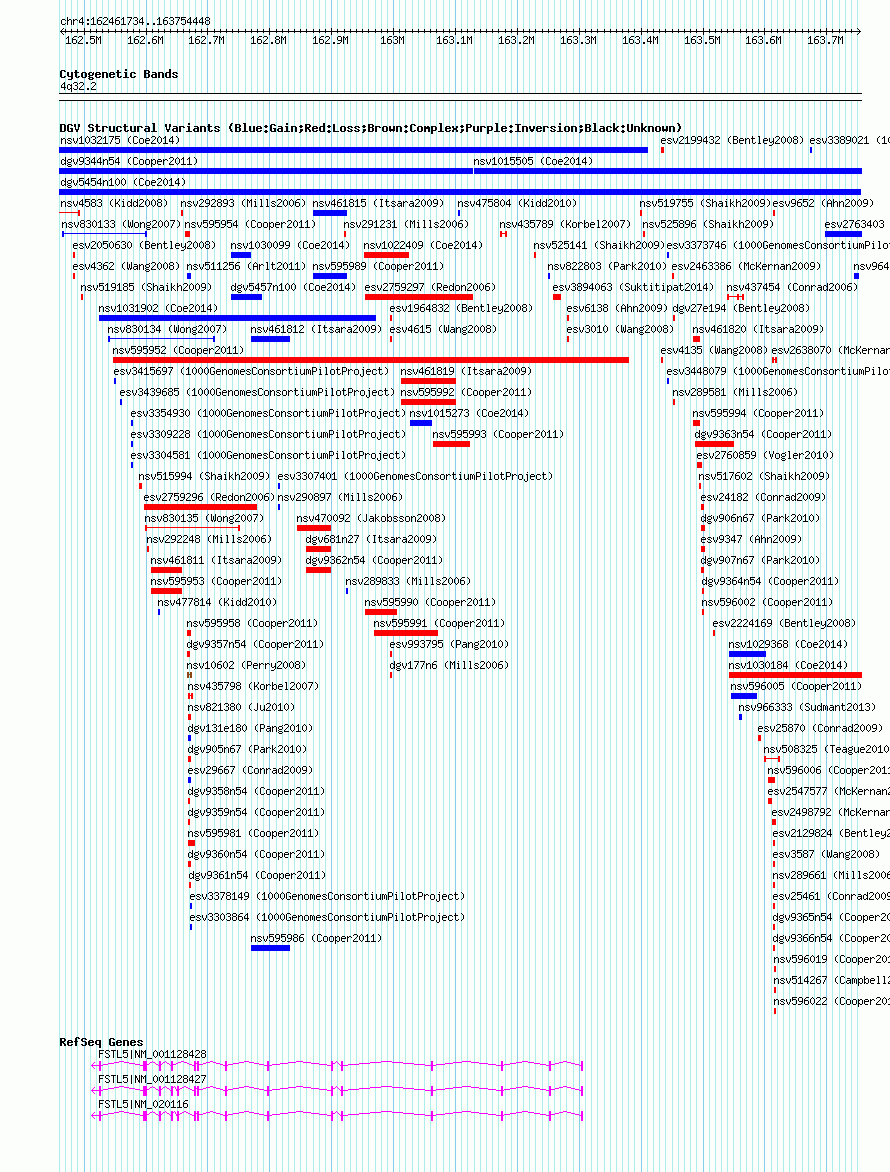Image resolution: width=890 pixels, height=1172 pixels.
Task: Select nsv511256 (Arlt2011) variant label
Action: click(247, 265)
